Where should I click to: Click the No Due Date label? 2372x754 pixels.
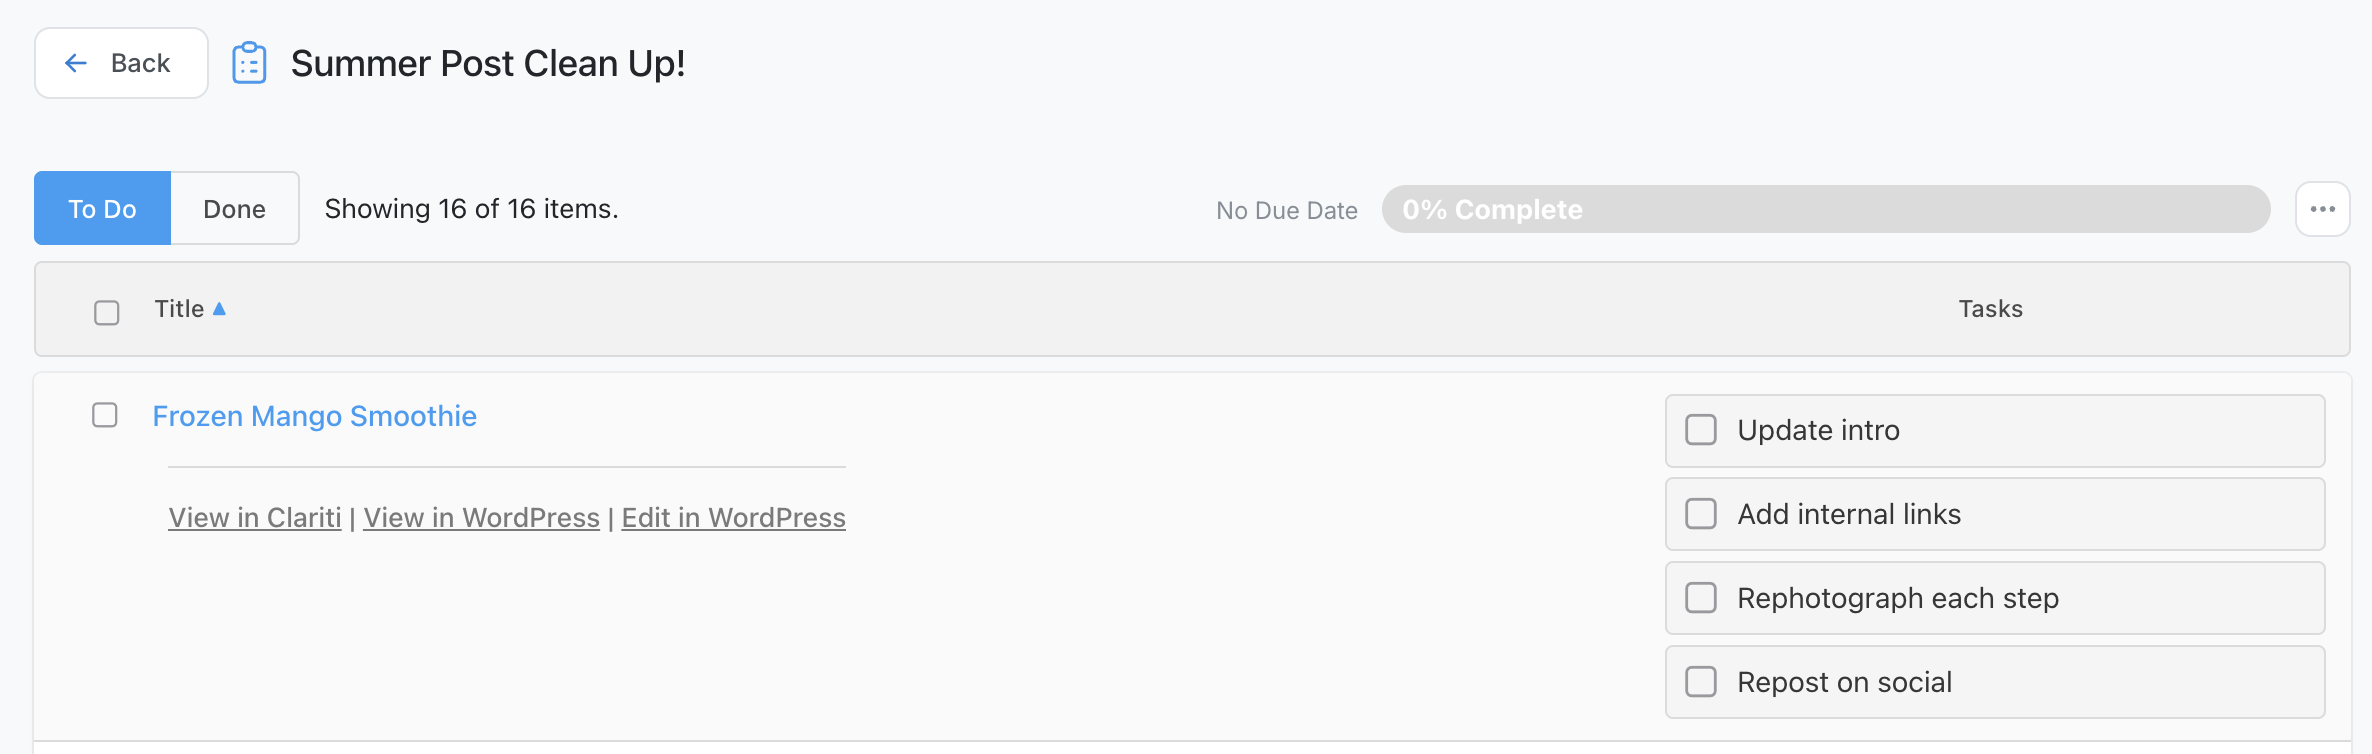pyautogui.click(x=1287, y=211)
